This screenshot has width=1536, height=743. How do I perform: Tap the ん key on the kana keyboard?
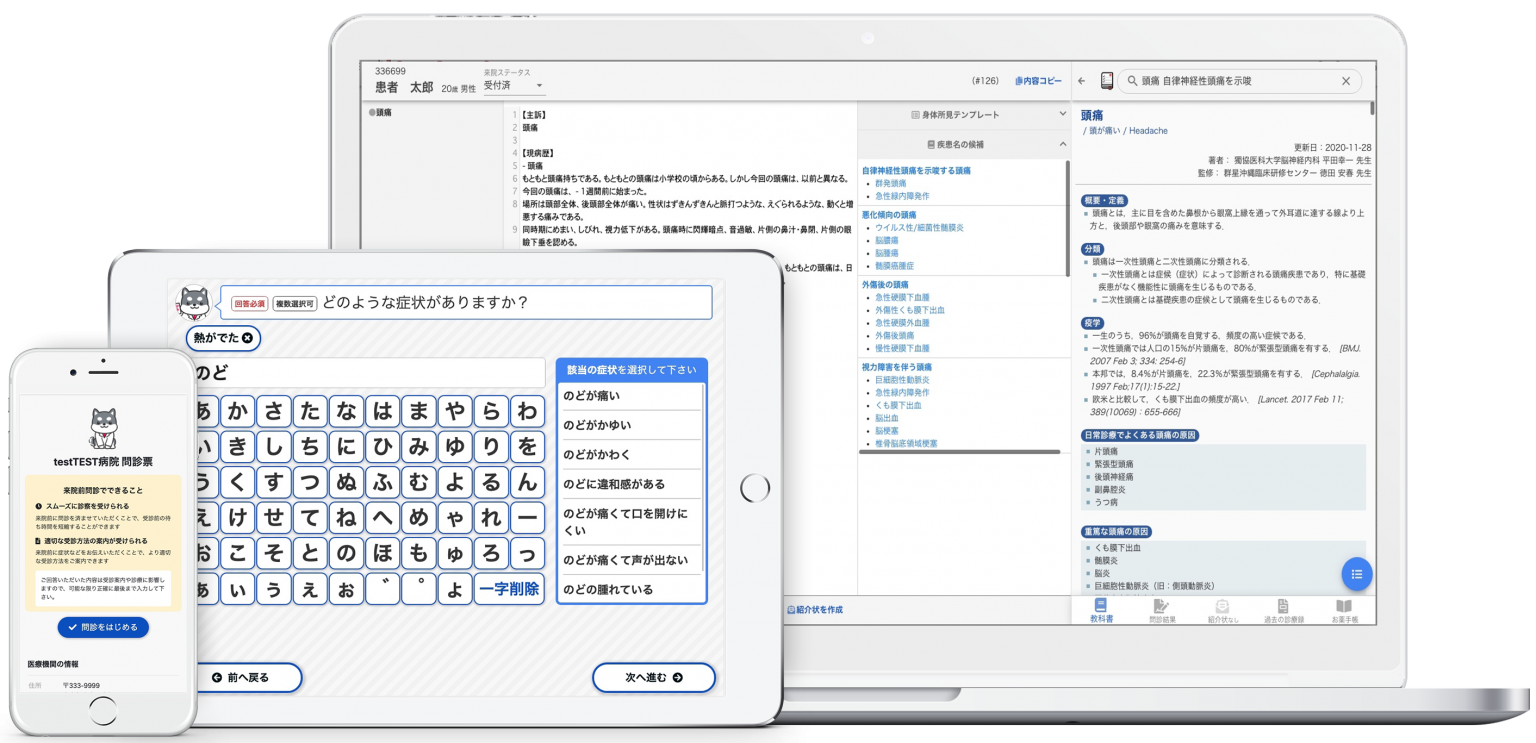click(527, 482)
